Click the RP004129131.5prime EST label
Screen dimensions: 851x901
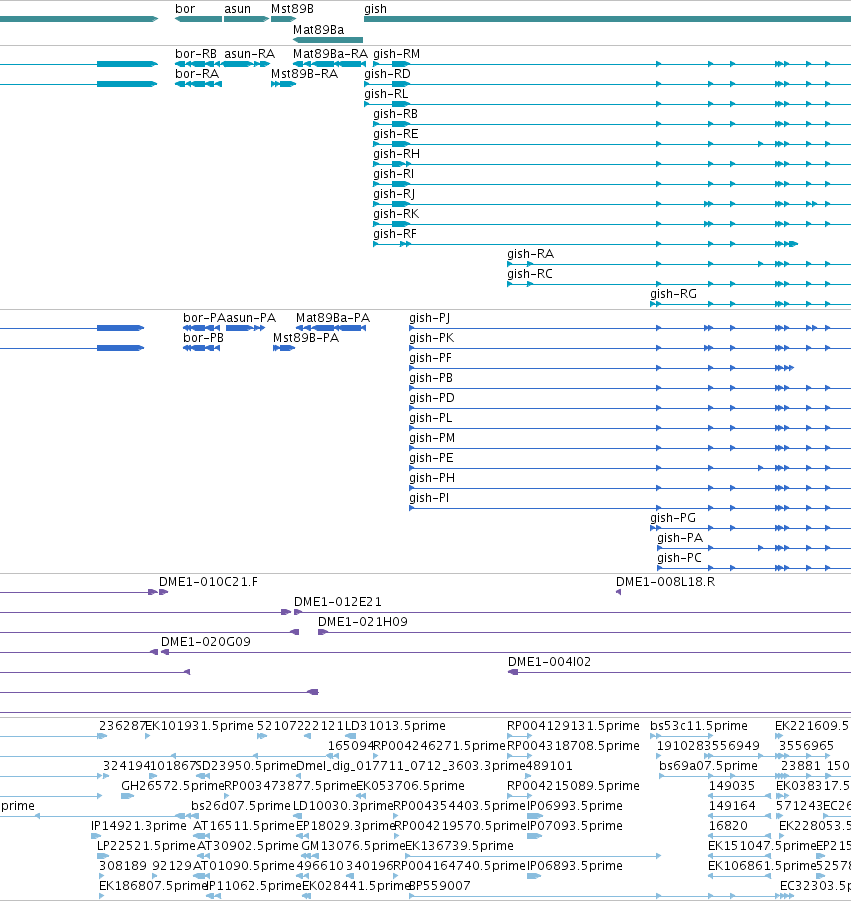[x=573, y=726]
